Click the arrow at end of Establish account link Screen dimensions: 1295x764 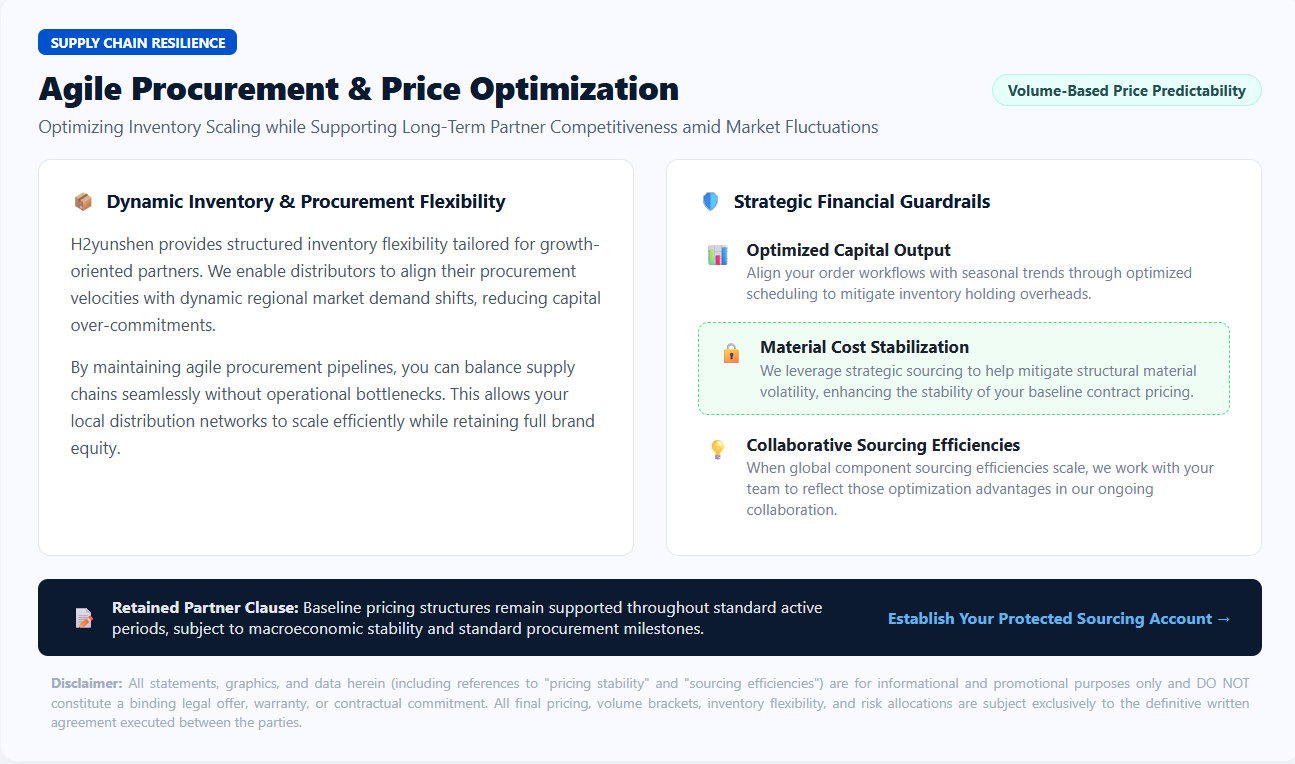(1224, 619)
